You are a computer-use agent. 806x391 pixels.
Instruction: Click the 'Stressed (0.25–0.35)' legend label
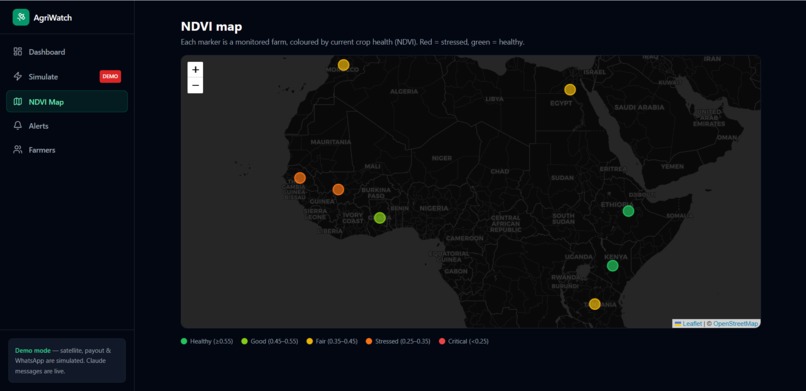pos(402,341)
